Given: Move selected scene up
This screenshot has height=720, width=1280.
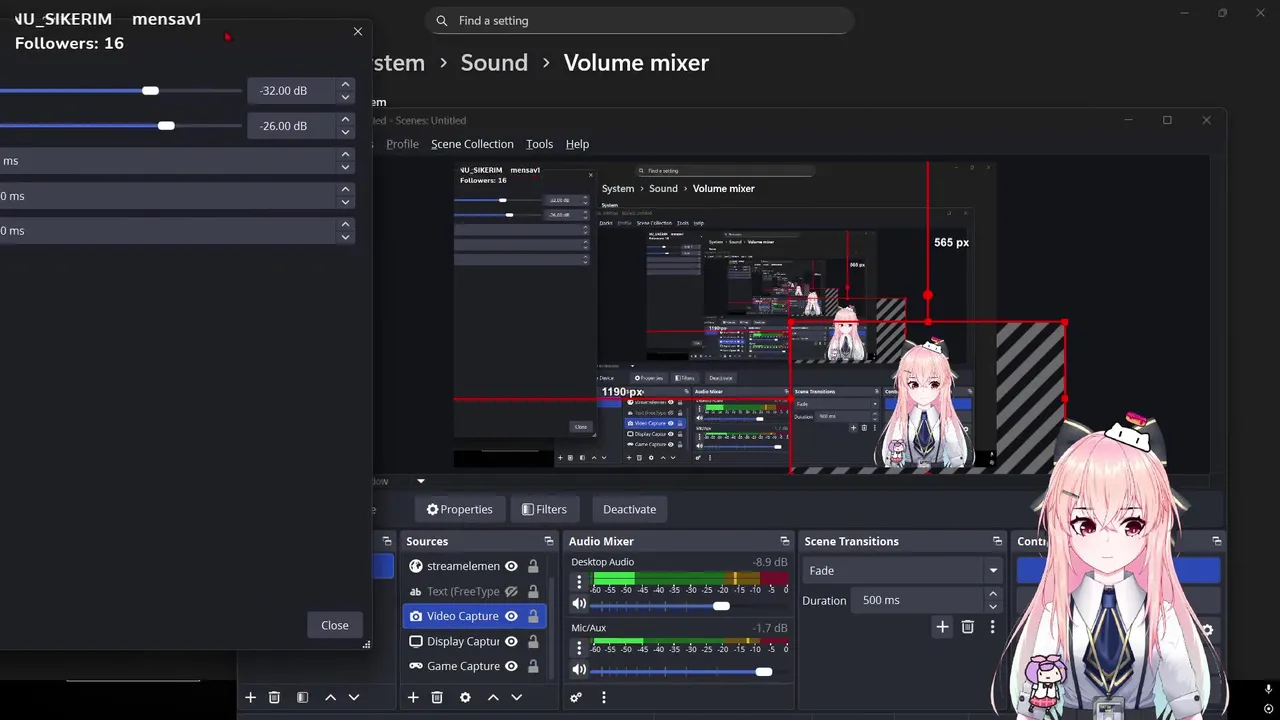Looking at the screenshot, I should pos(330,697).
